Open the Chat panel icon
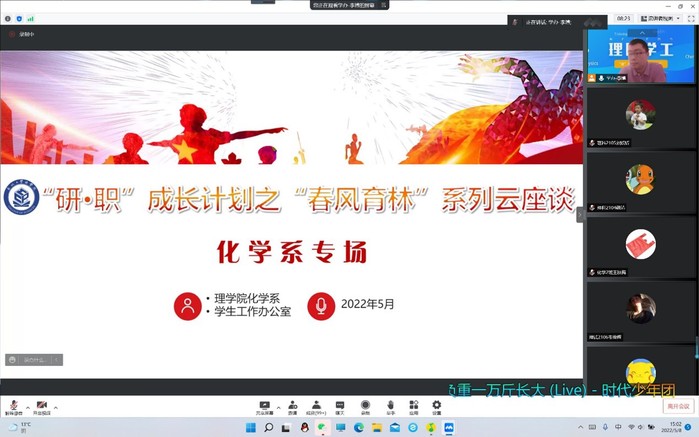Viewport: 699px width, 437px height. (x=340, y=406)
